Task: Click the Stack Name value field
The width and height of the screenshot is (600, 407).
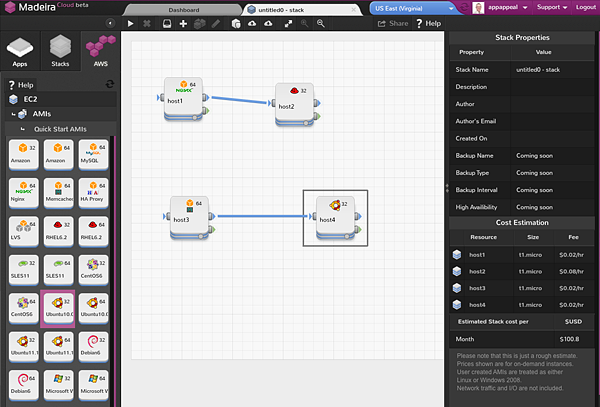Action: click(x=552, y=70)
